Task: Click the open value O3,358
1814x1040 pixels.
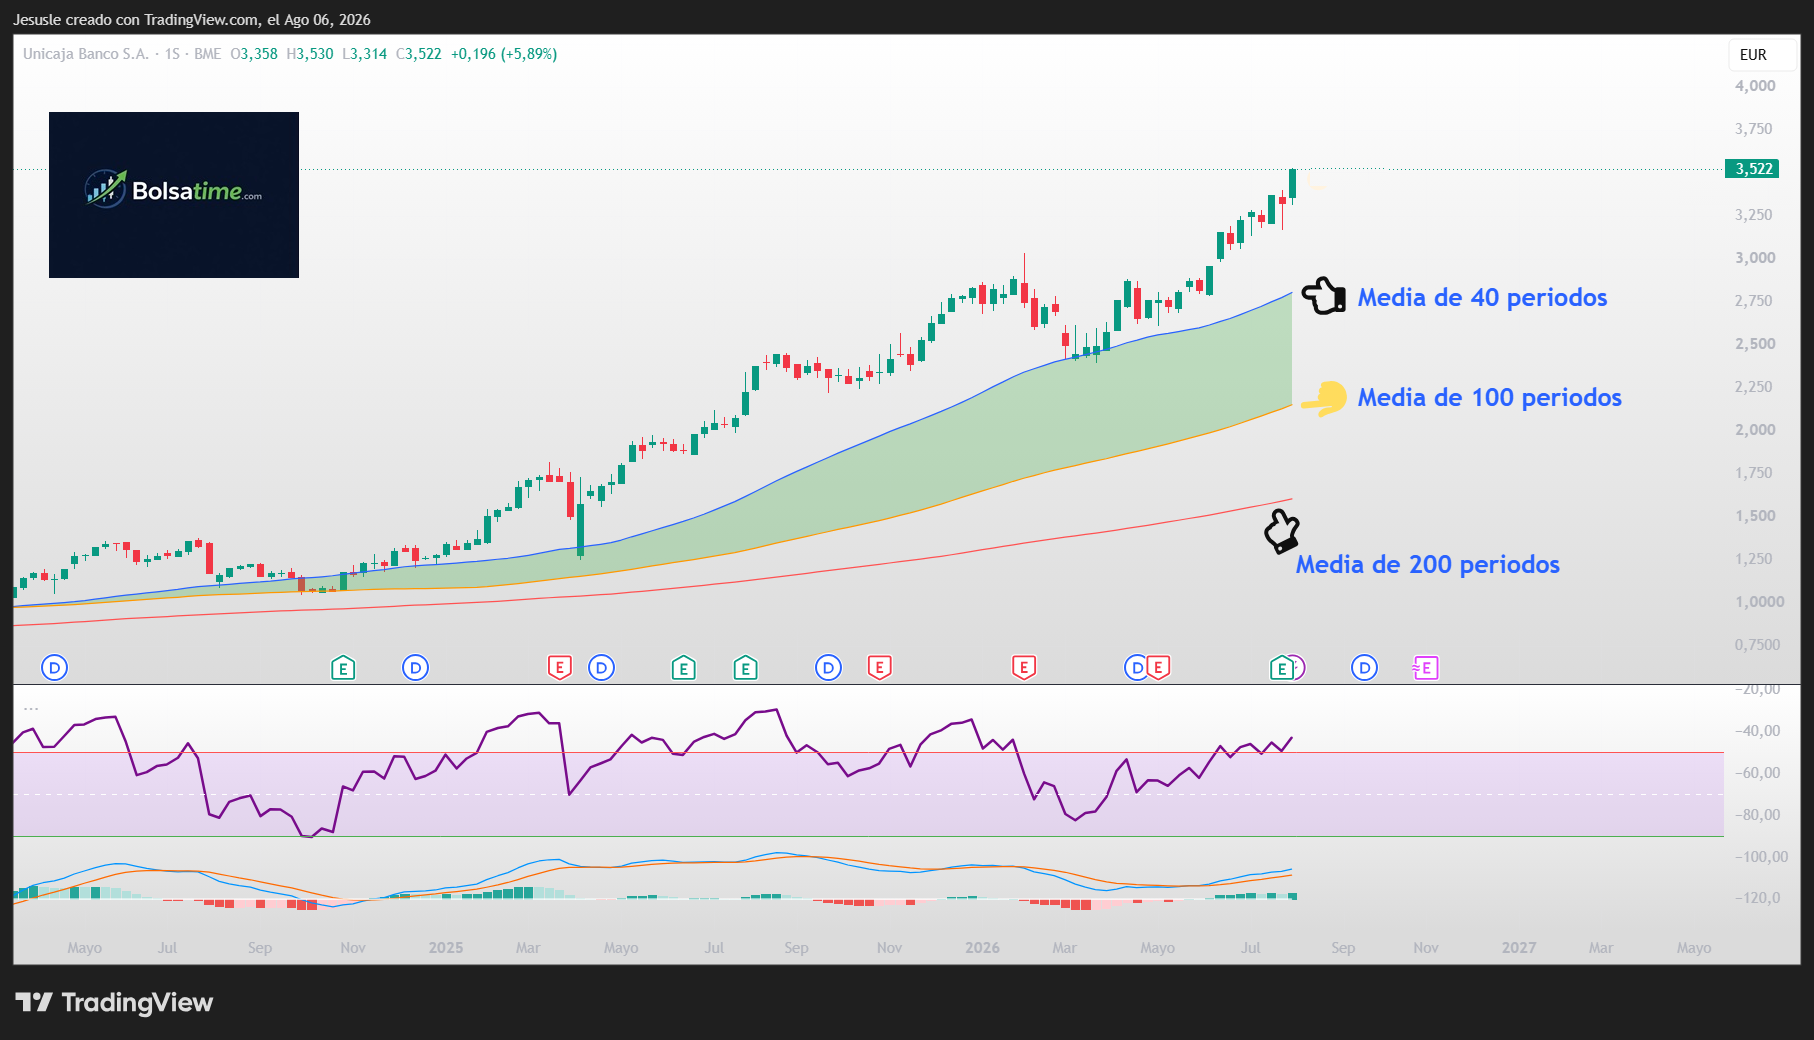Action: 254,54
